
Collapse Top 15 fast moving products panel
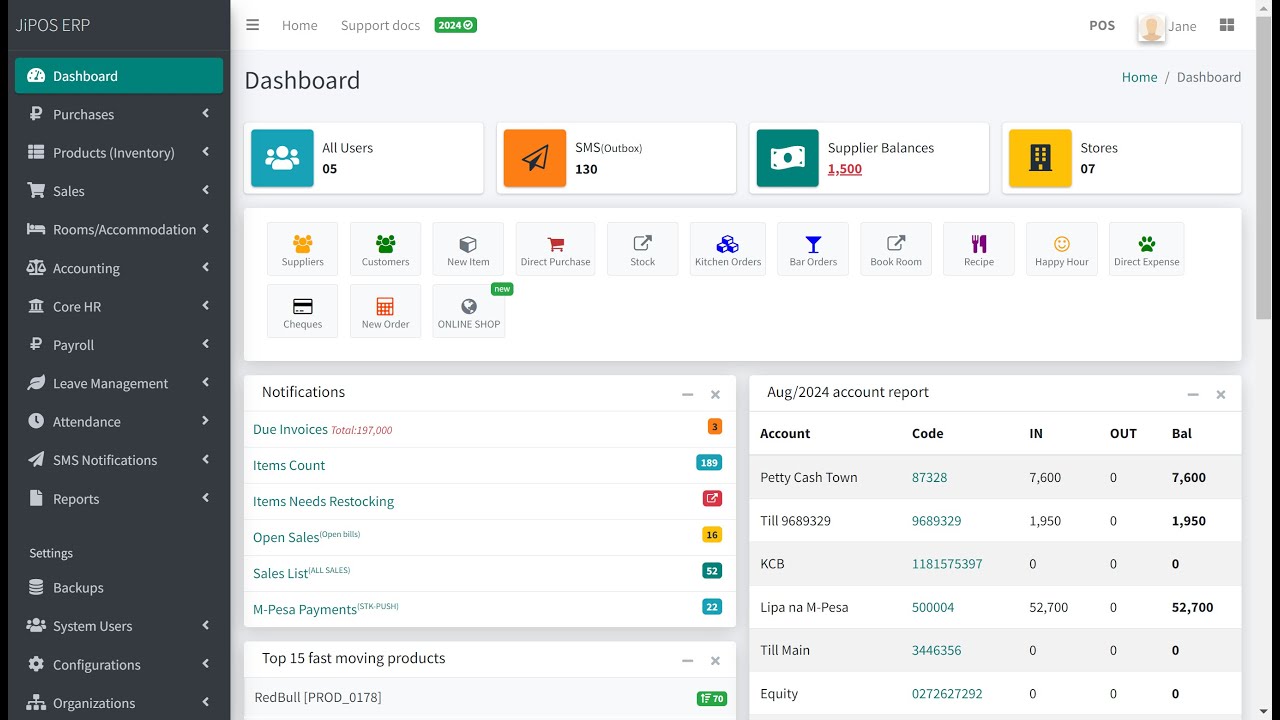(688, 661)
